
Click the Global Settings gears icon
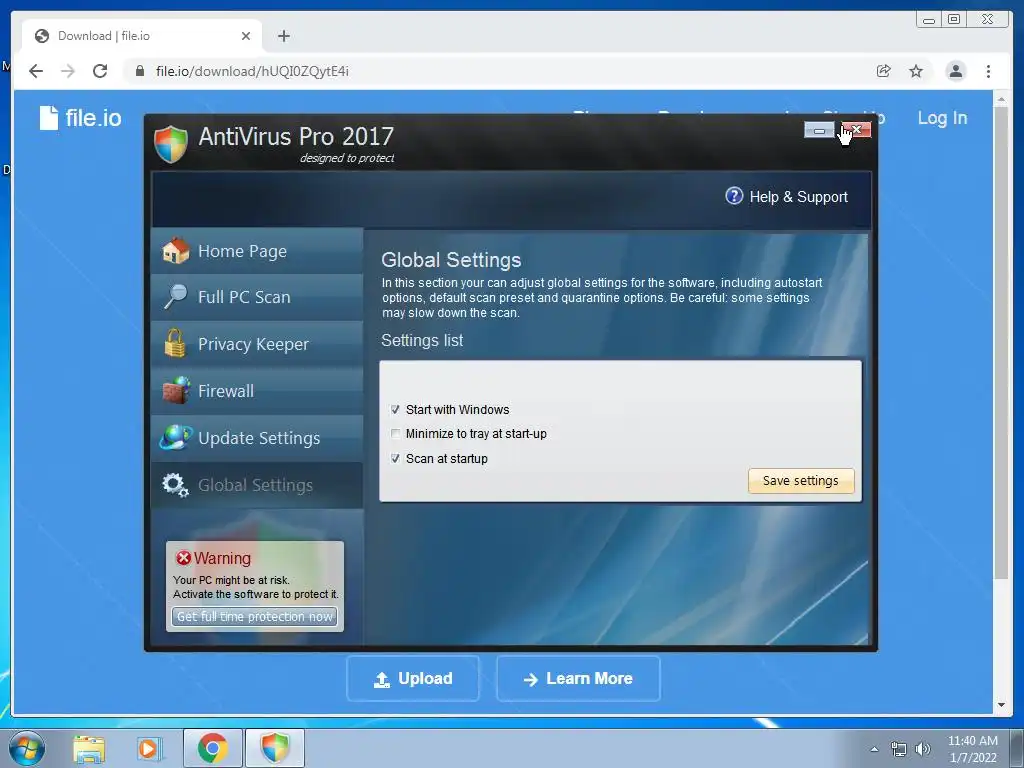(x=176, y=485)
